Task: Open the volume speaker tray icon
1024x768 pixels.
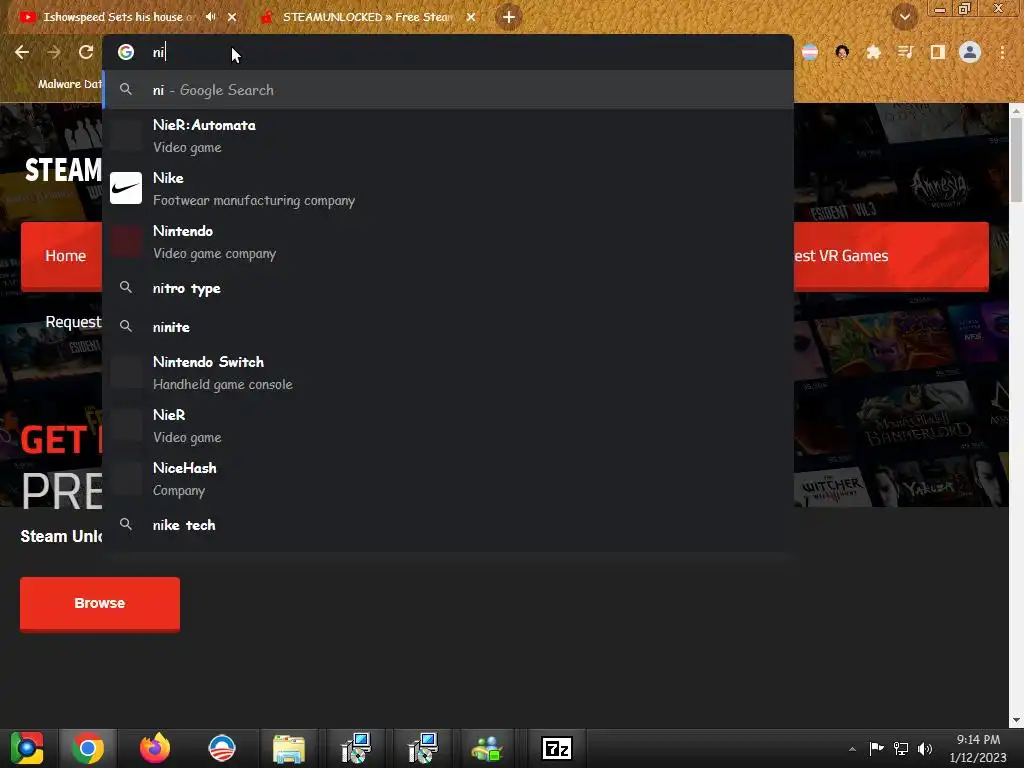Action: pos(925,748)
